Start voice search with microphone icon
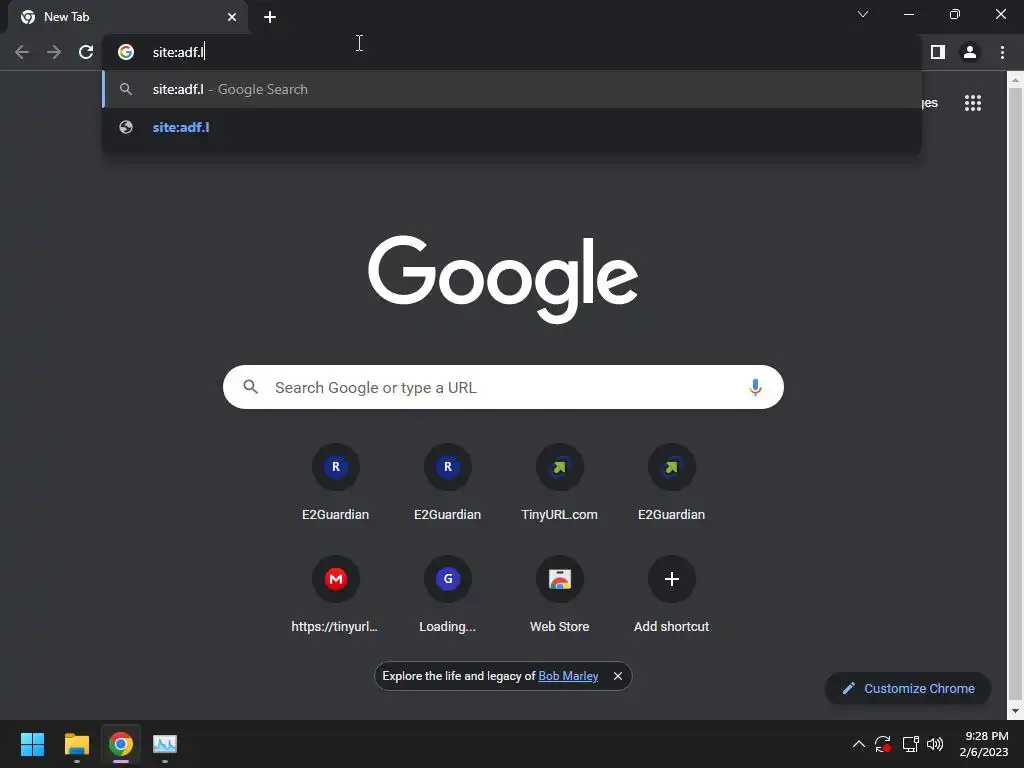This screenshot has height=768, width=1024. pyautogui.click(x=755, y=387)
